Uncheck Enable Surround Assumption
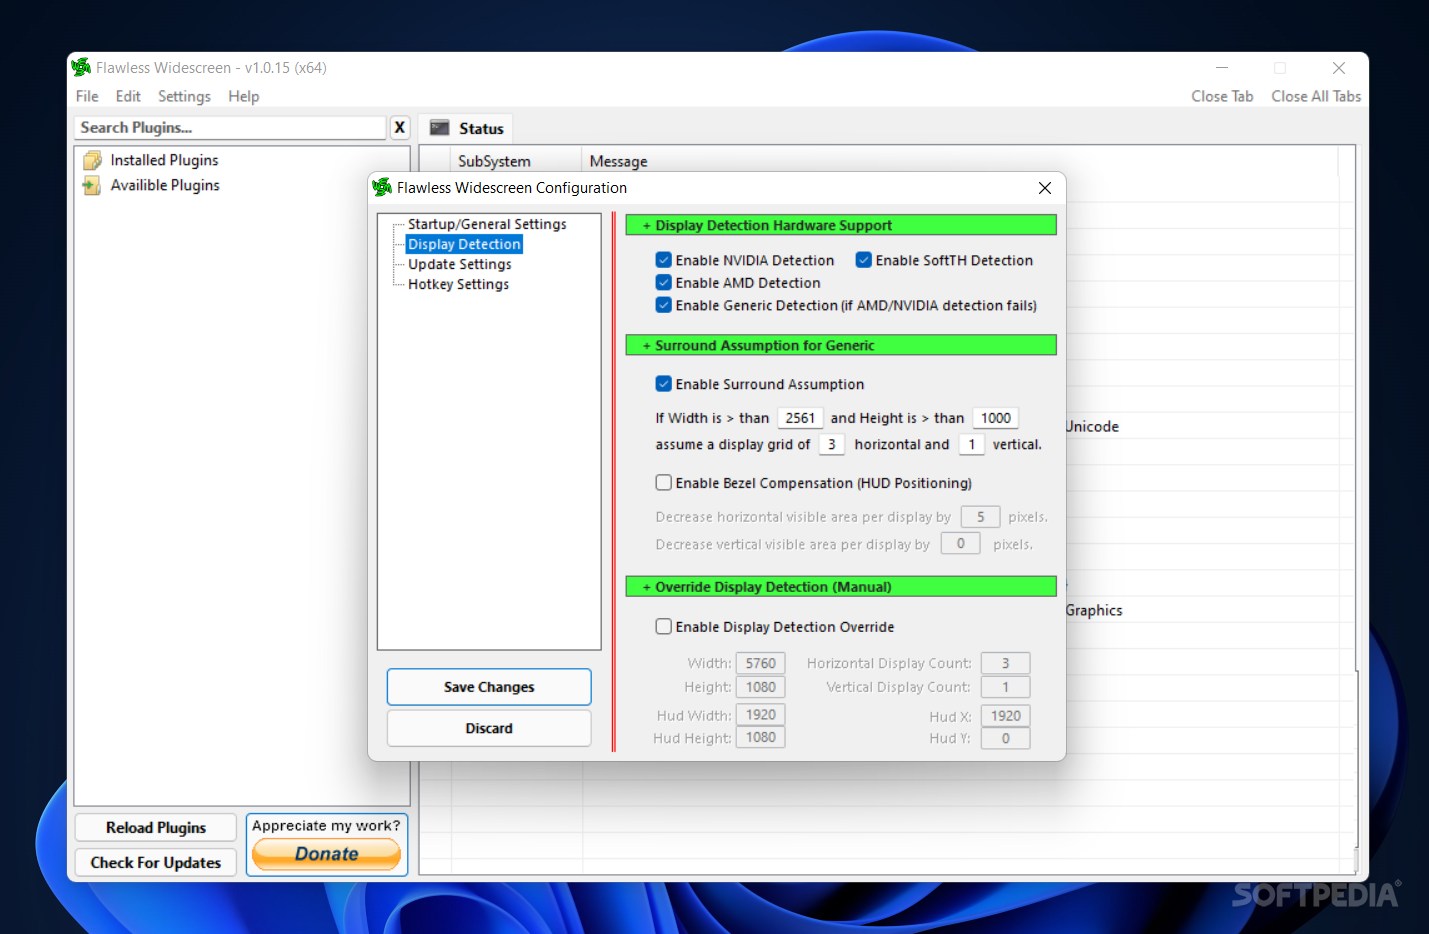This screenshot has height=934, width=1429. click(663, 384)
